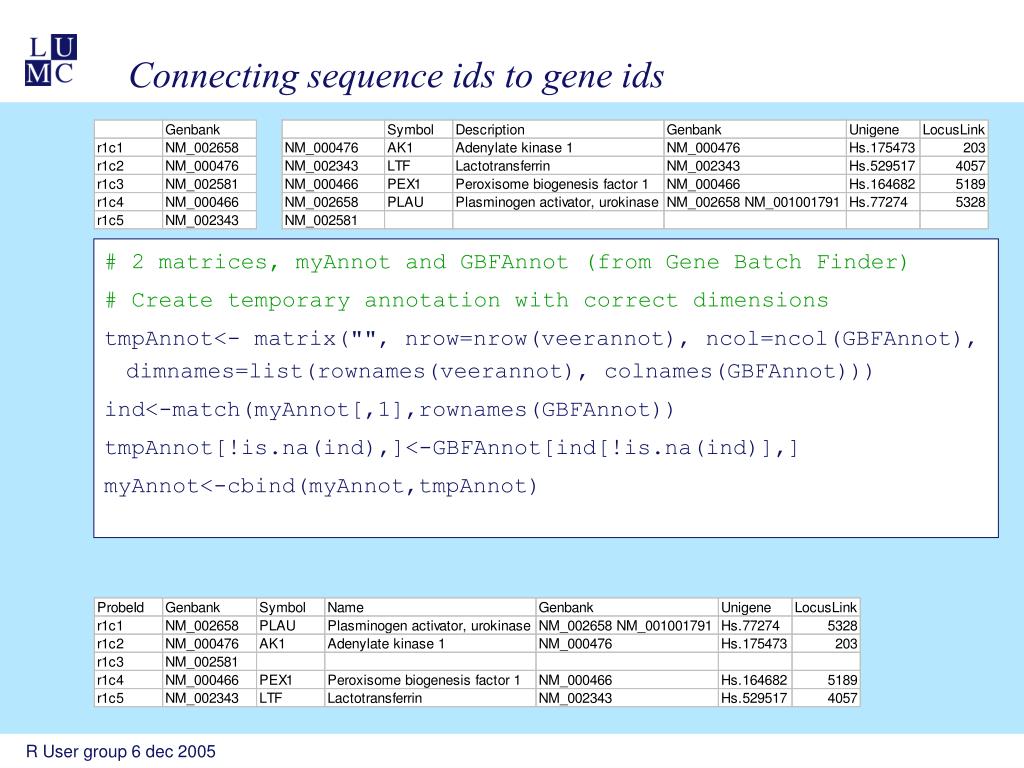Viewport: 1024px width, 768px height.
Task: Select 'Adenylate kinase 1' in the top table
Action: pyautogui.click(x=514, y=147)
